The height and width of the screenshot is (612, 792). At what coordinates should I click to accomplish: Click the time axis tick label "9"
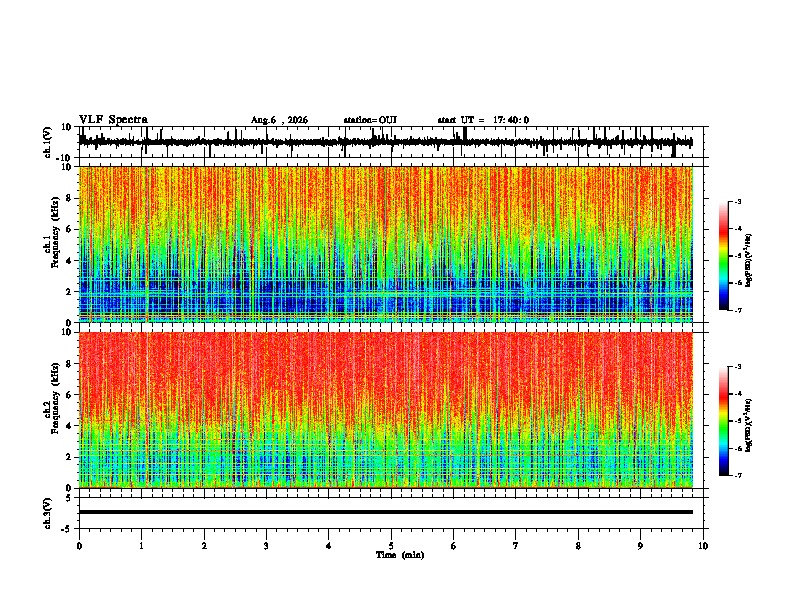click(640, 546)
